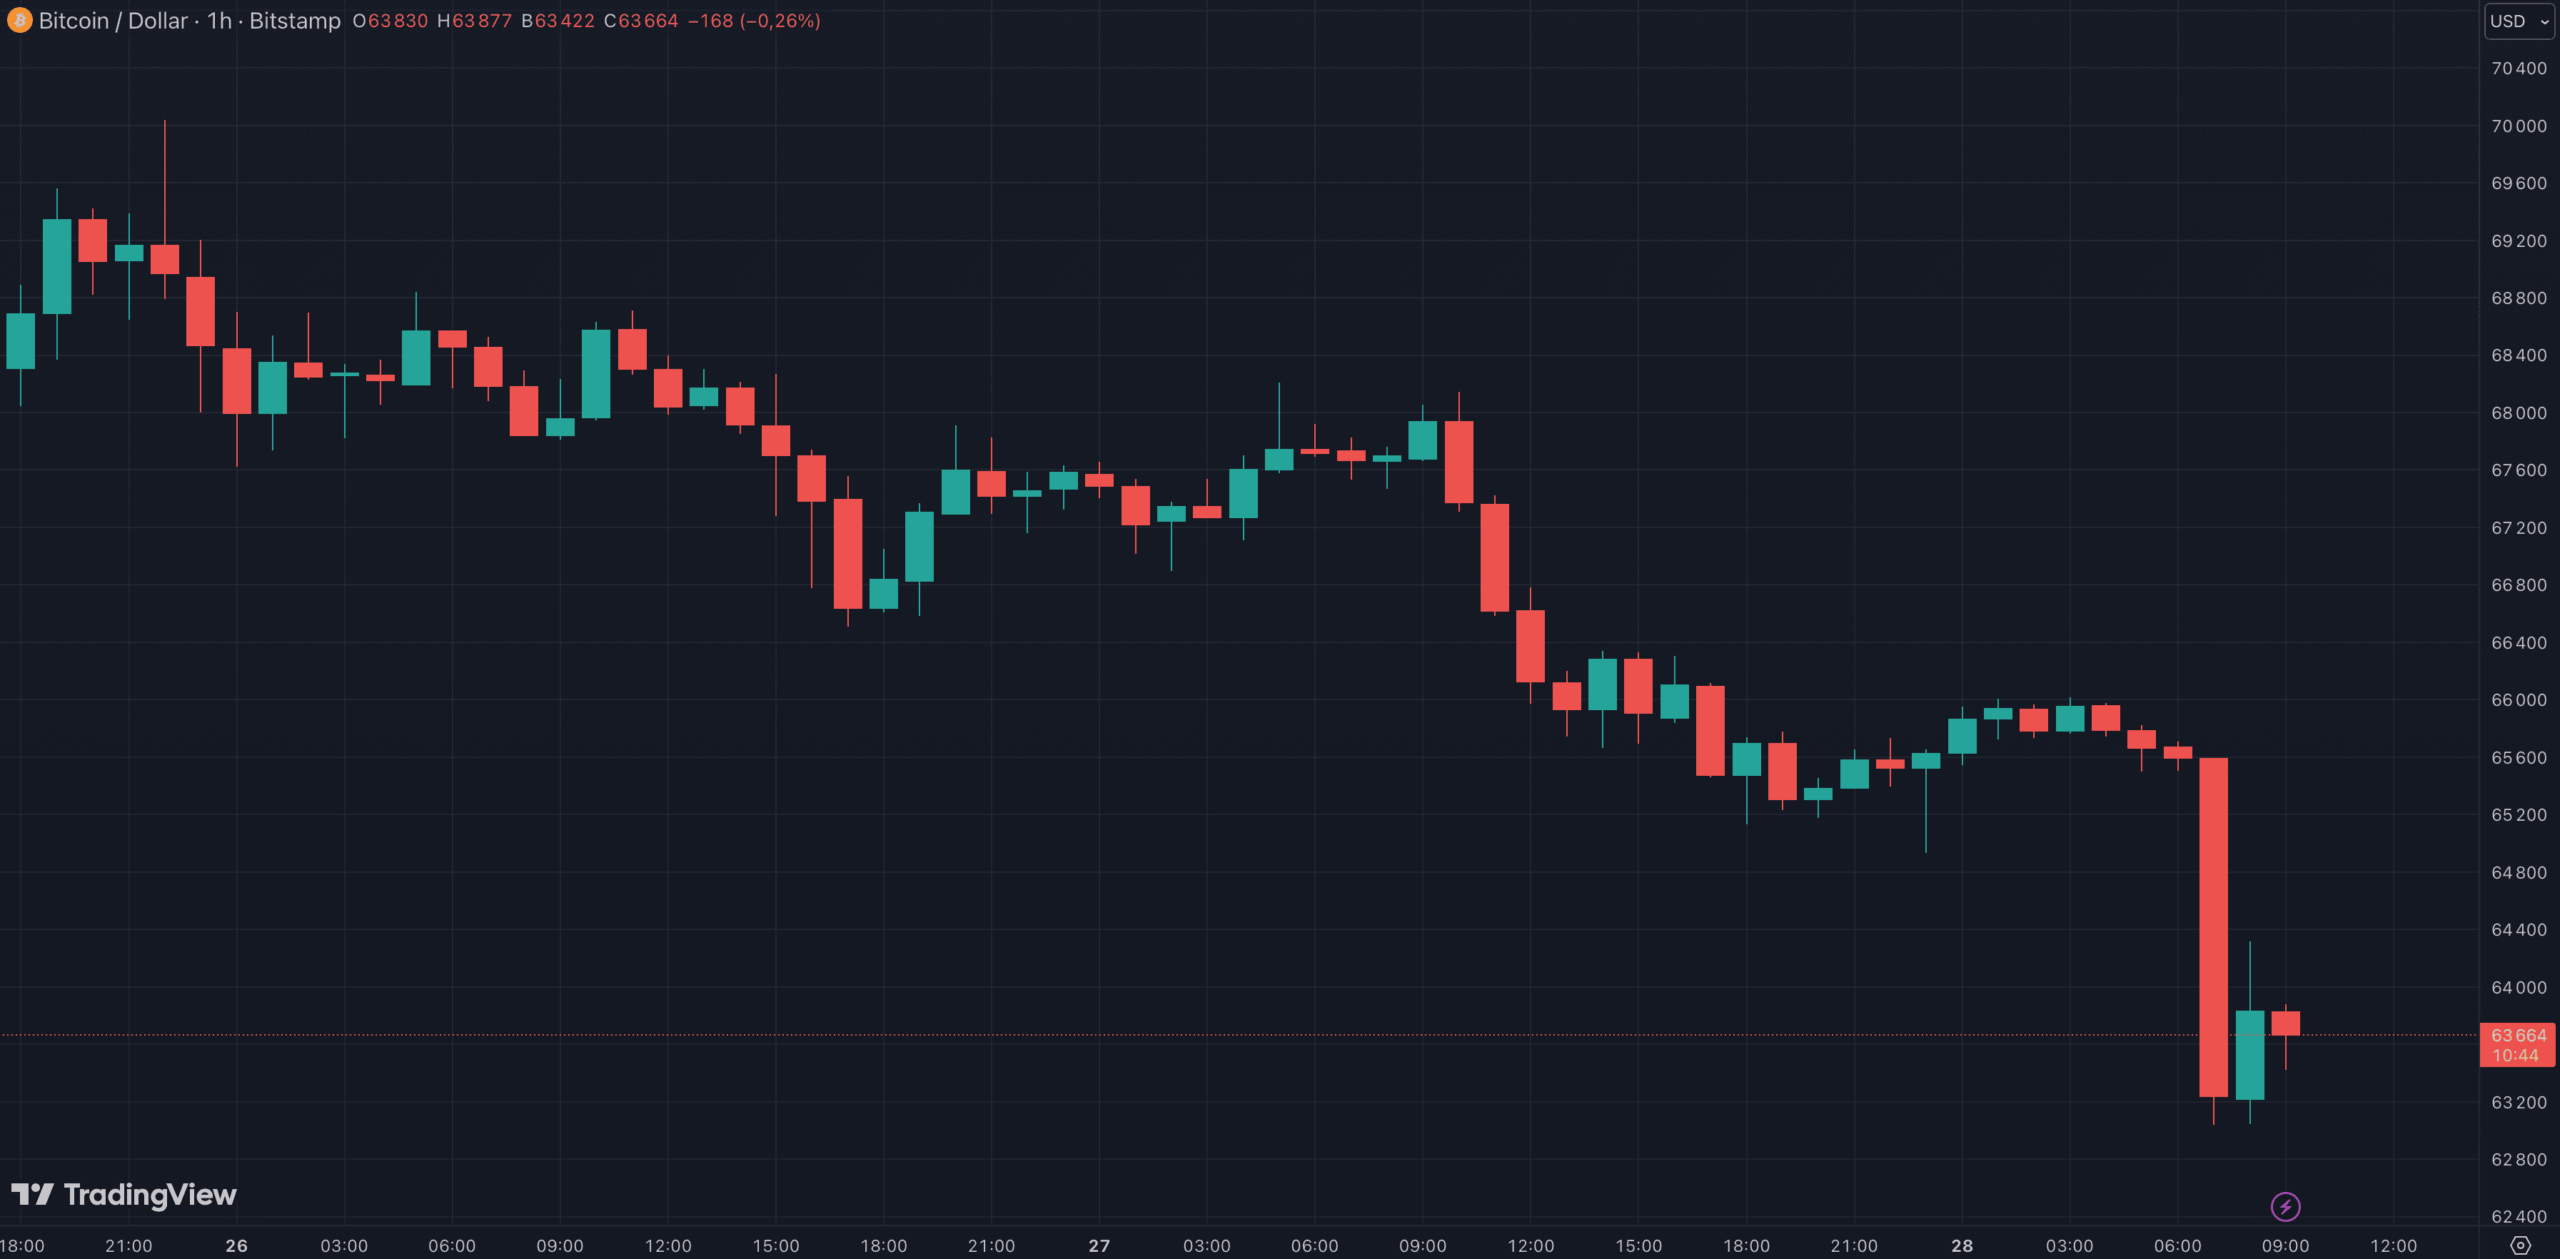Click the large red candle near 06:00 on 28
The height and width of the screenshot is (1259, 2560).
[2213, 926]
